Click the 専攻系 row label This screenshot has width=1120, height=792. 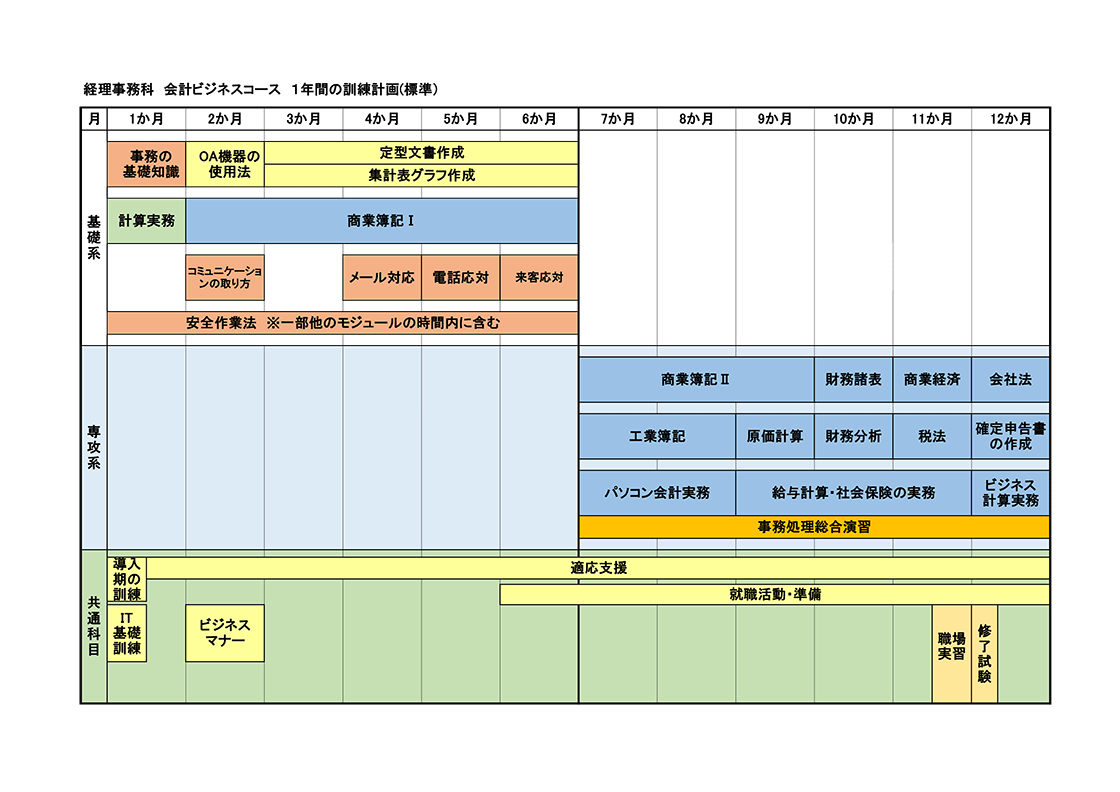point(94,448)
